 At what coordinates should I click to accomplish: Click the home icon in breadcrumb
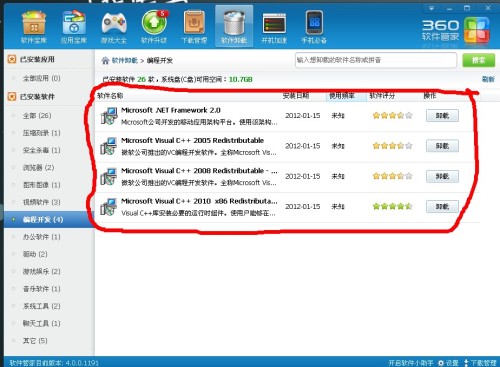105,60
